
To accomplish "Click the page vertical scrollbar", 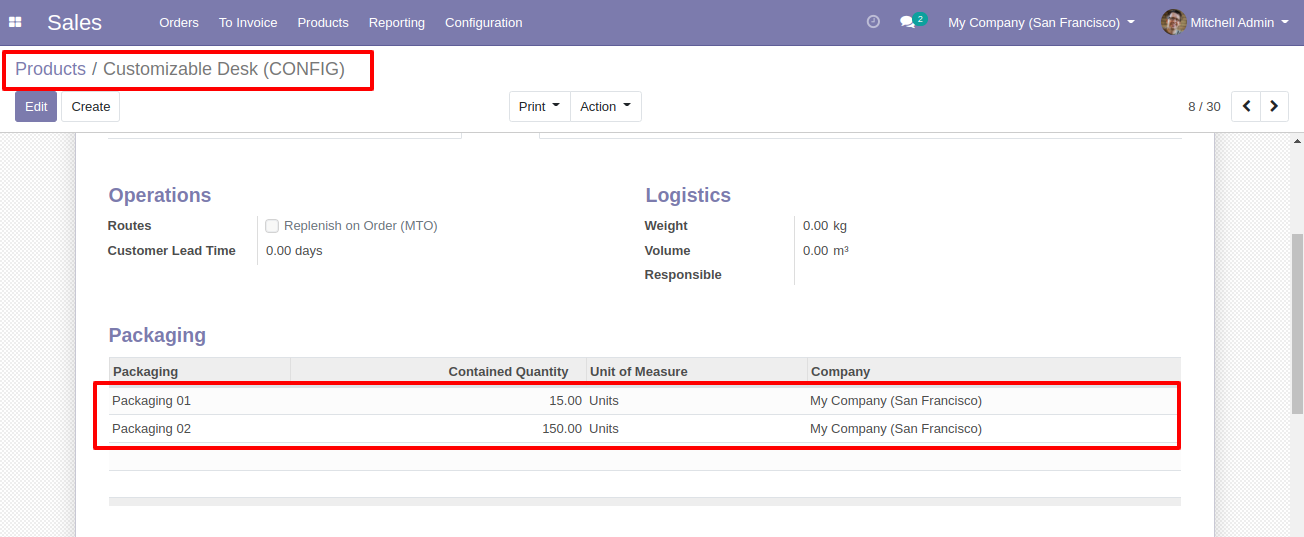I will (1297, 323).
